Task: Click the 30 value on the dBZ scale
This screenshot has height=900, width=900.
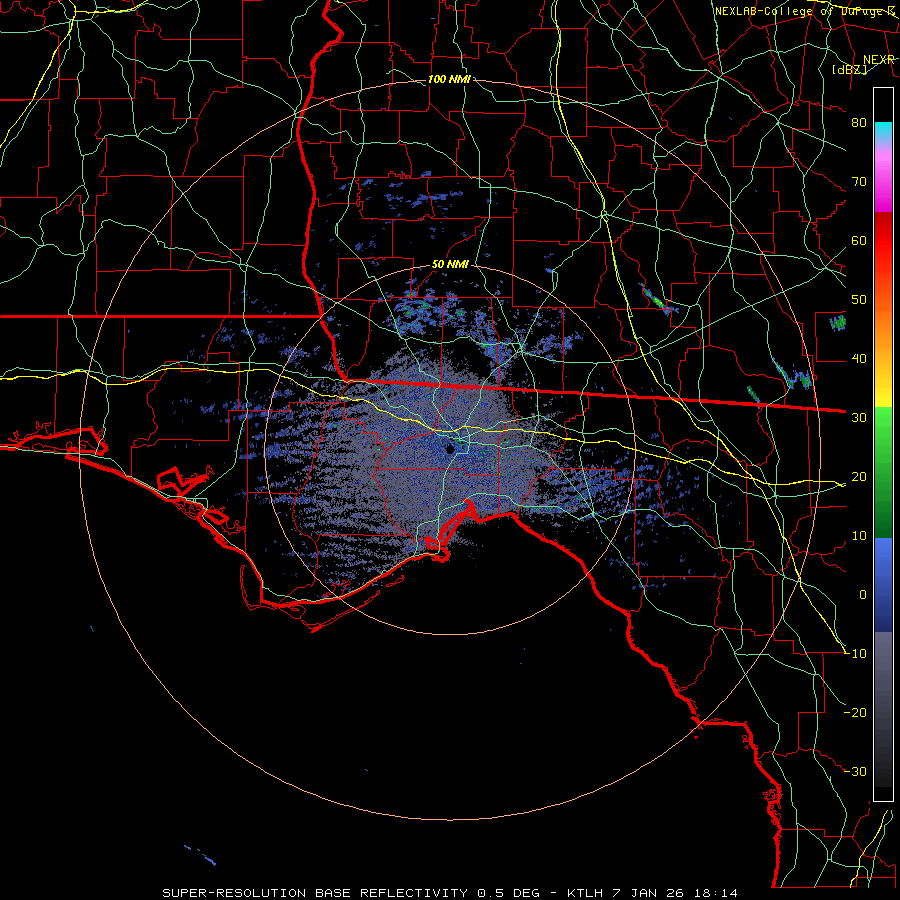Action: [859, 417]
